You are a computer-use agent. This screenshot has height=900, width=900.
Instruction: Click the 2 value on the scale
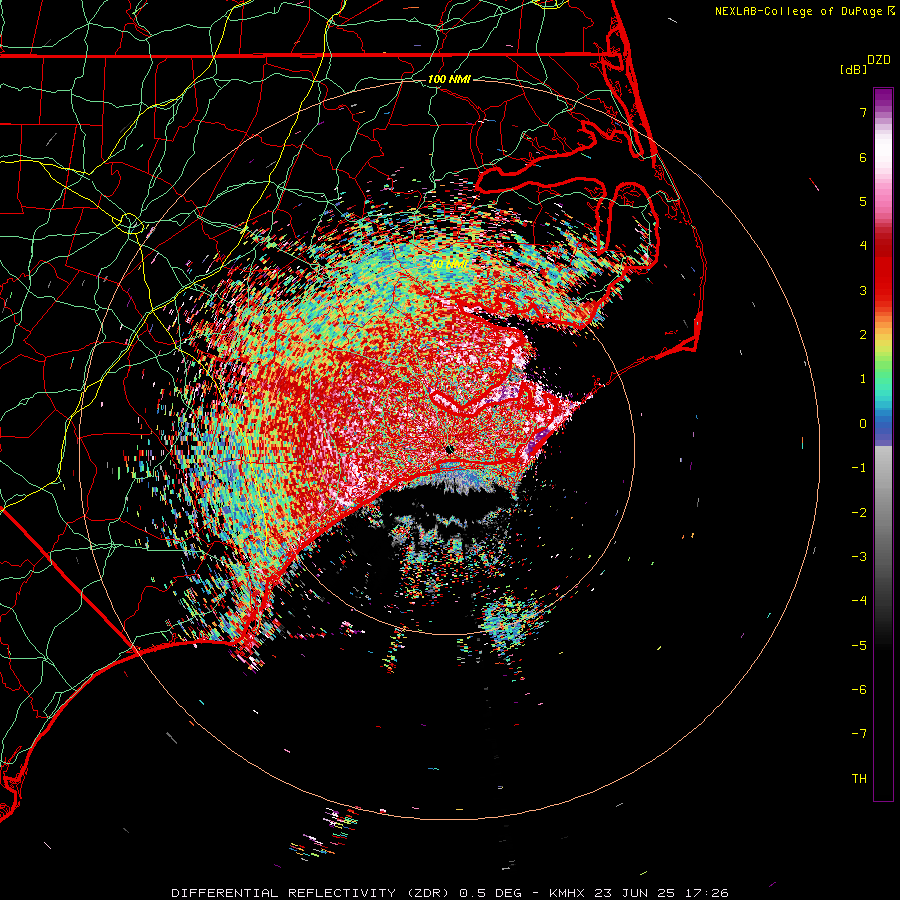point(863,335)
